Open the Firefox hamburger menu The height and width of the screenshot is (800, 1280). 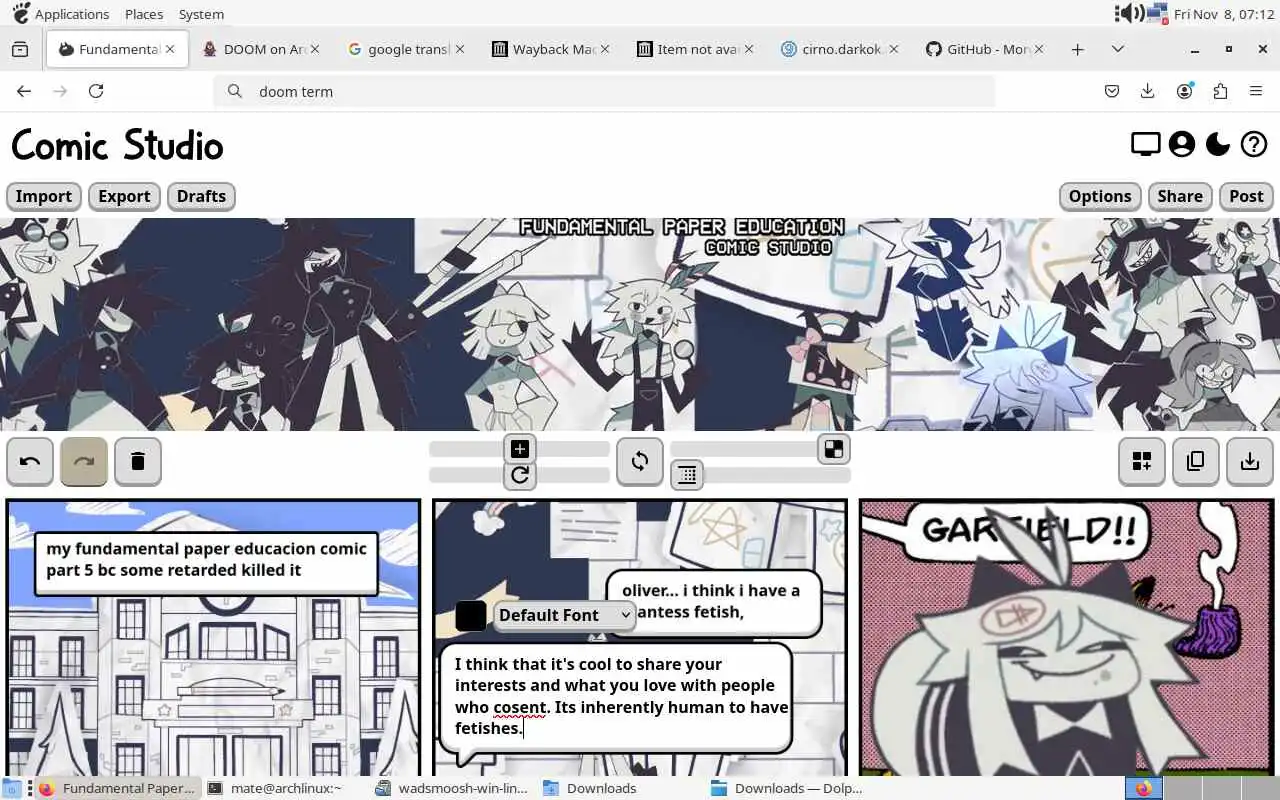1256,91
